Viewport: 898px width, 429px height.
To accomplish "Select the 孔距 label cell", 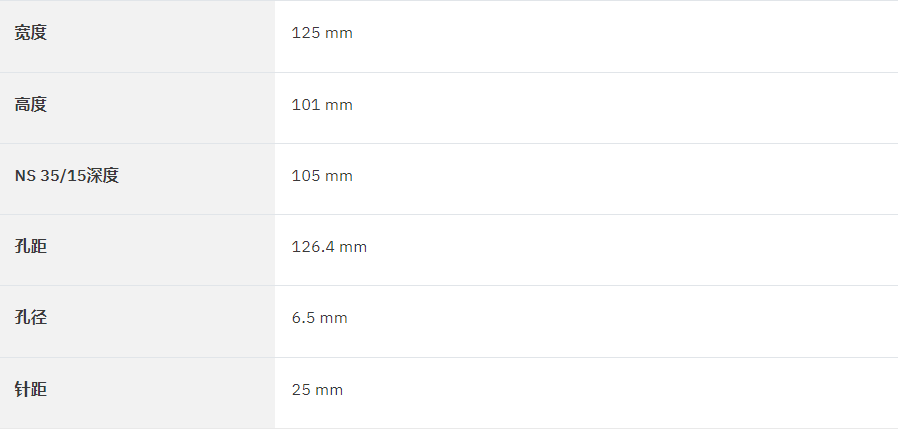I will (x=137, y=250).
